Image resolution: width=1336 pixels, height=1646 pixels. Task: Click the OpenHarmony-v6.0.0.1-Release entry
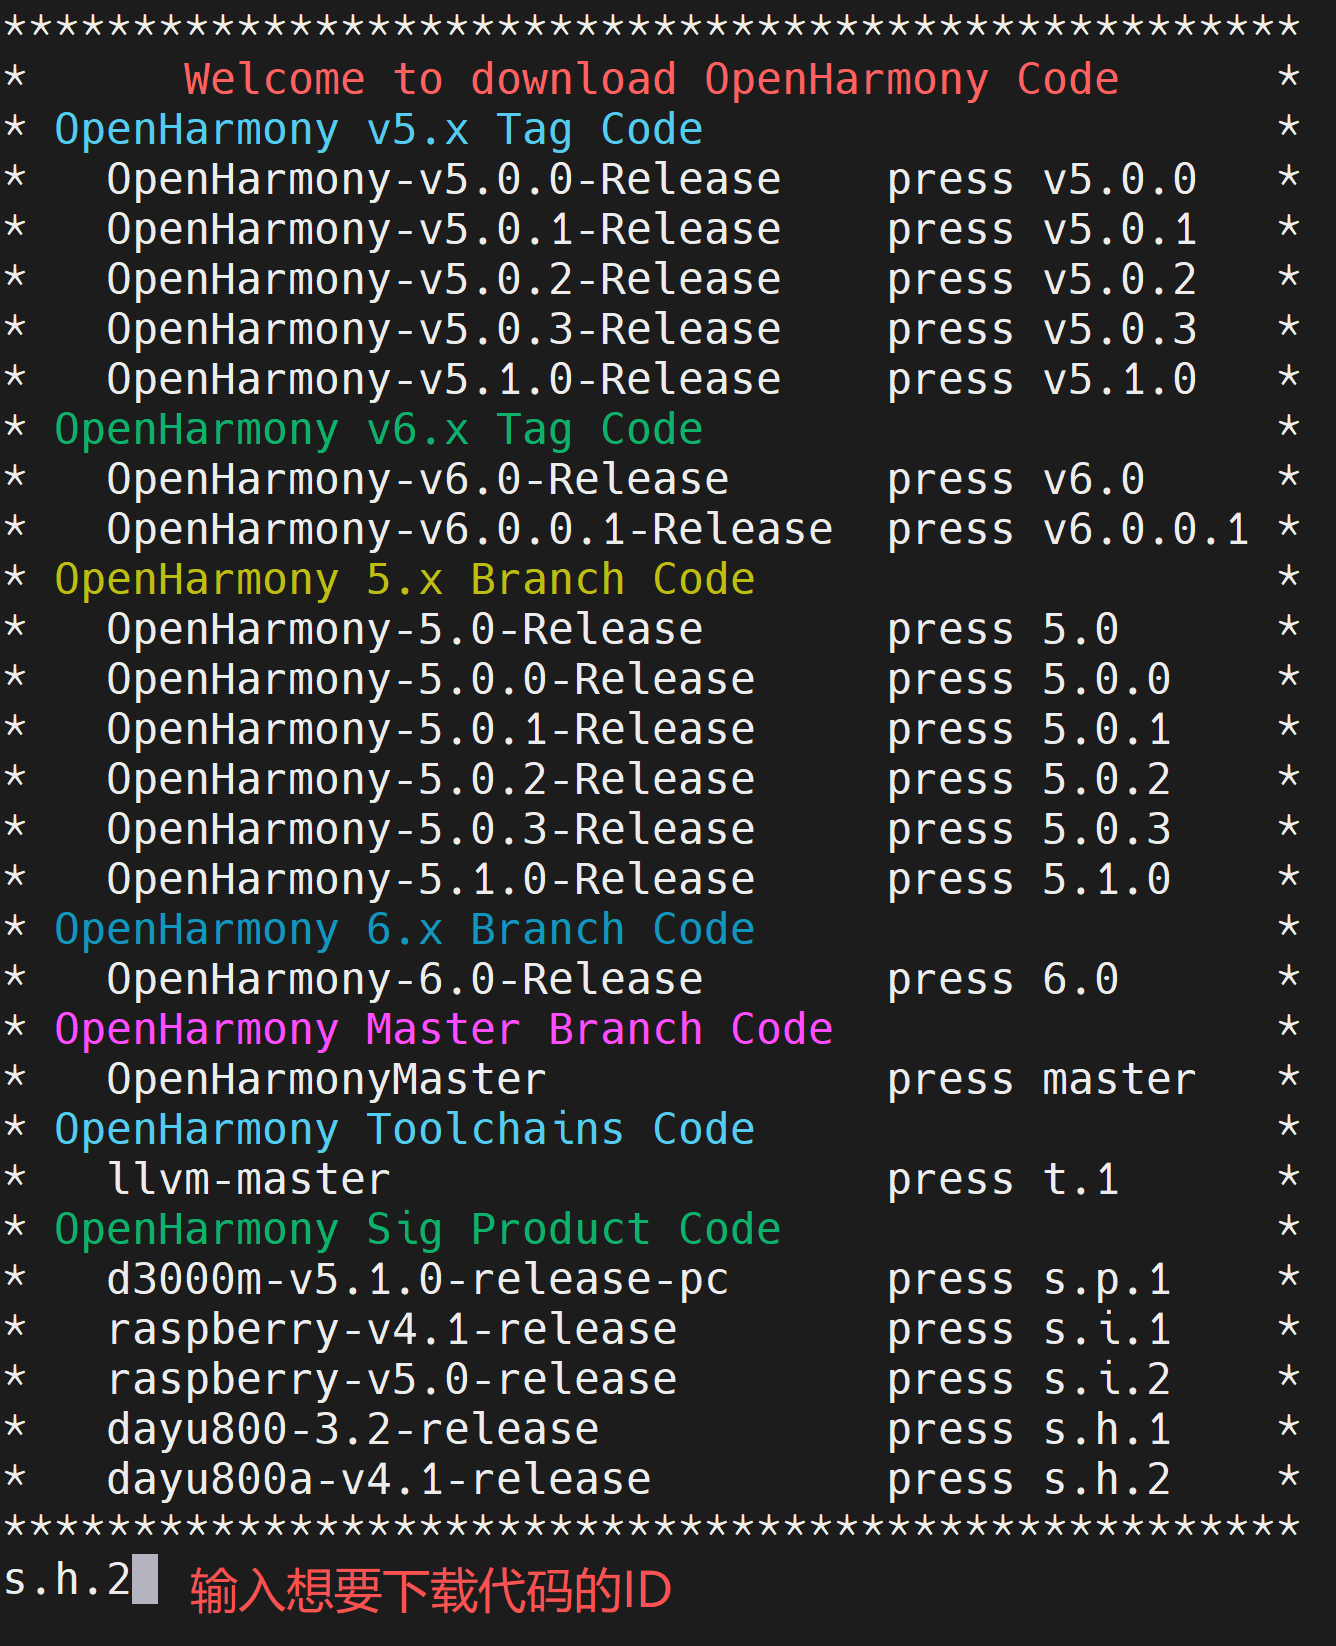[469, 530]
